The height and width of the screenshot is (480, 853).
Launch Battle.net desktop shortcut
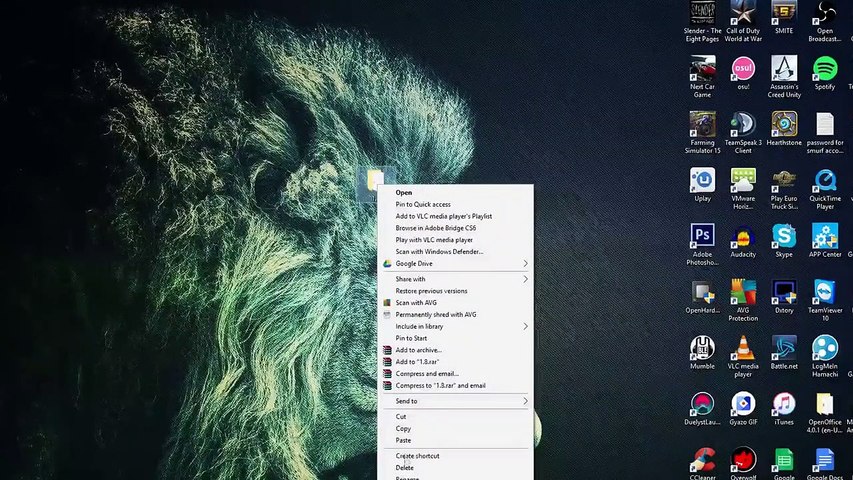coord(784,353)
